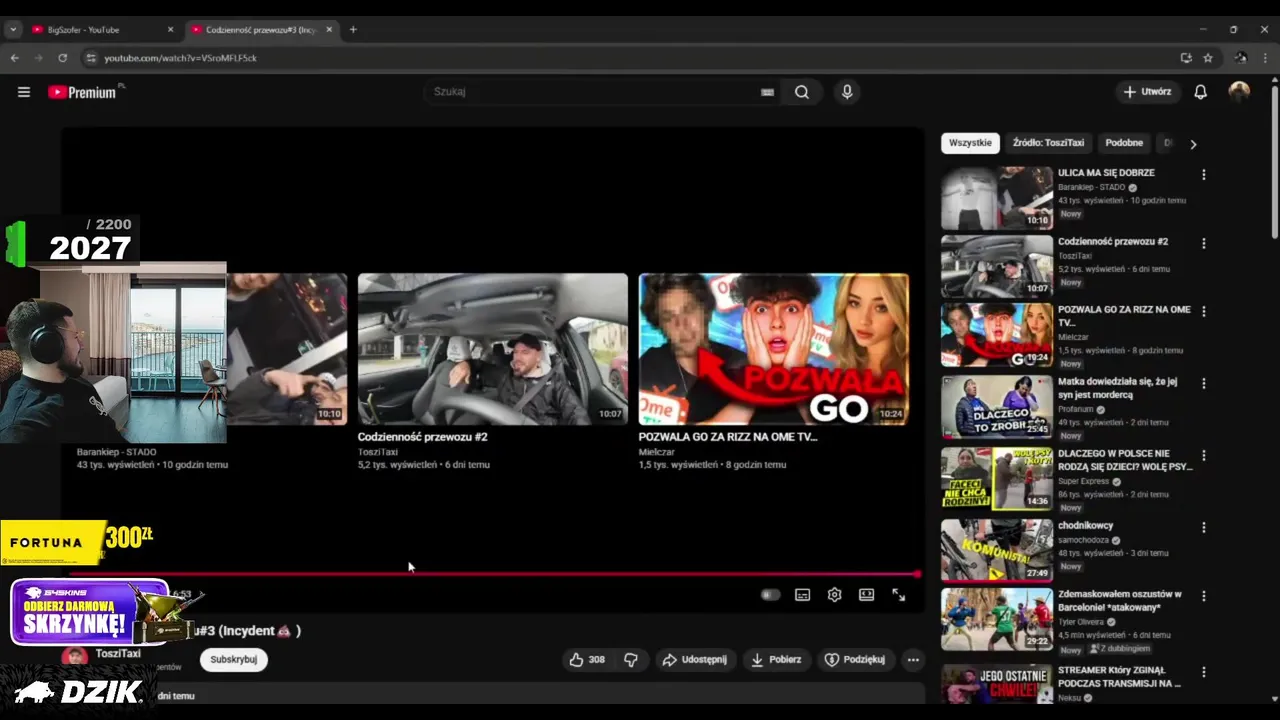Screen dimensions: 1280x720
Task: Play end-screen card Codzienność przewozu #2
Action: 493,349
